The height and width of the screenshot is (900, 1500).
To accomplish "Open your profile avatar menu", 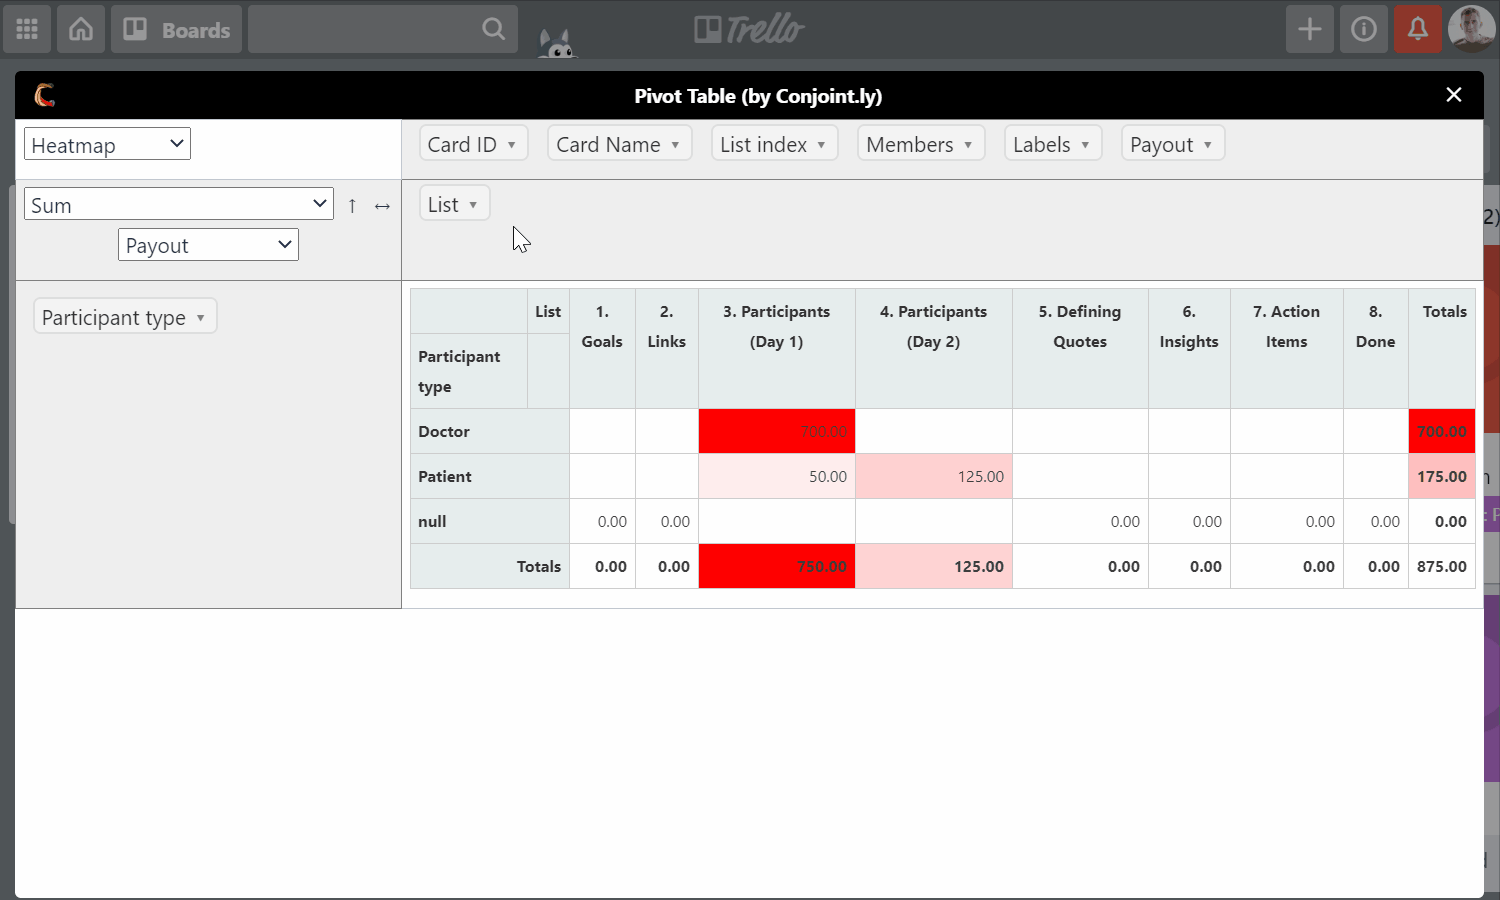I will click(1471, 29).
